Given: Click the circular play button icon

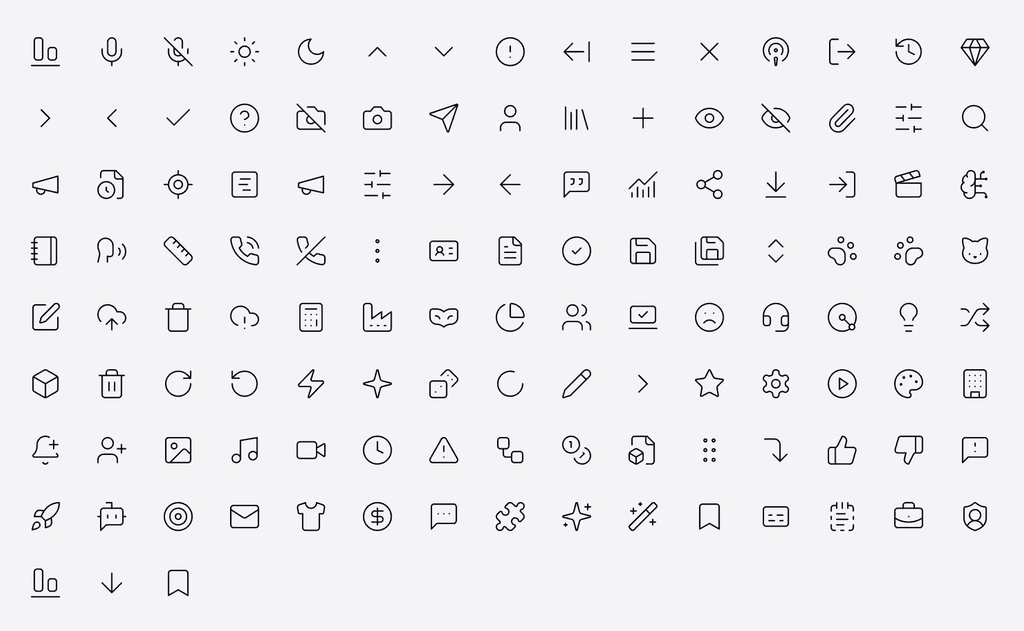Looking at the screenshot, I should click(842, 383).
